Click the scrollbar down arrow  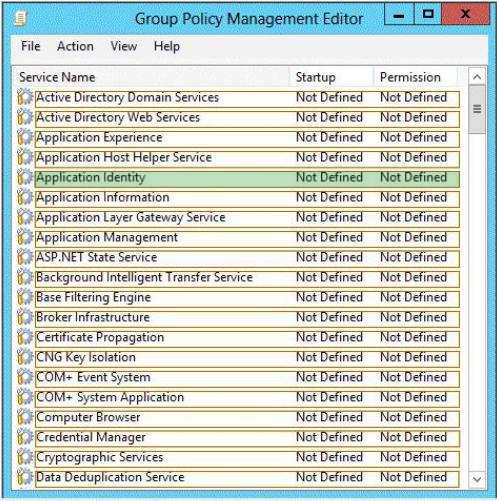click(x=477, y=479)
